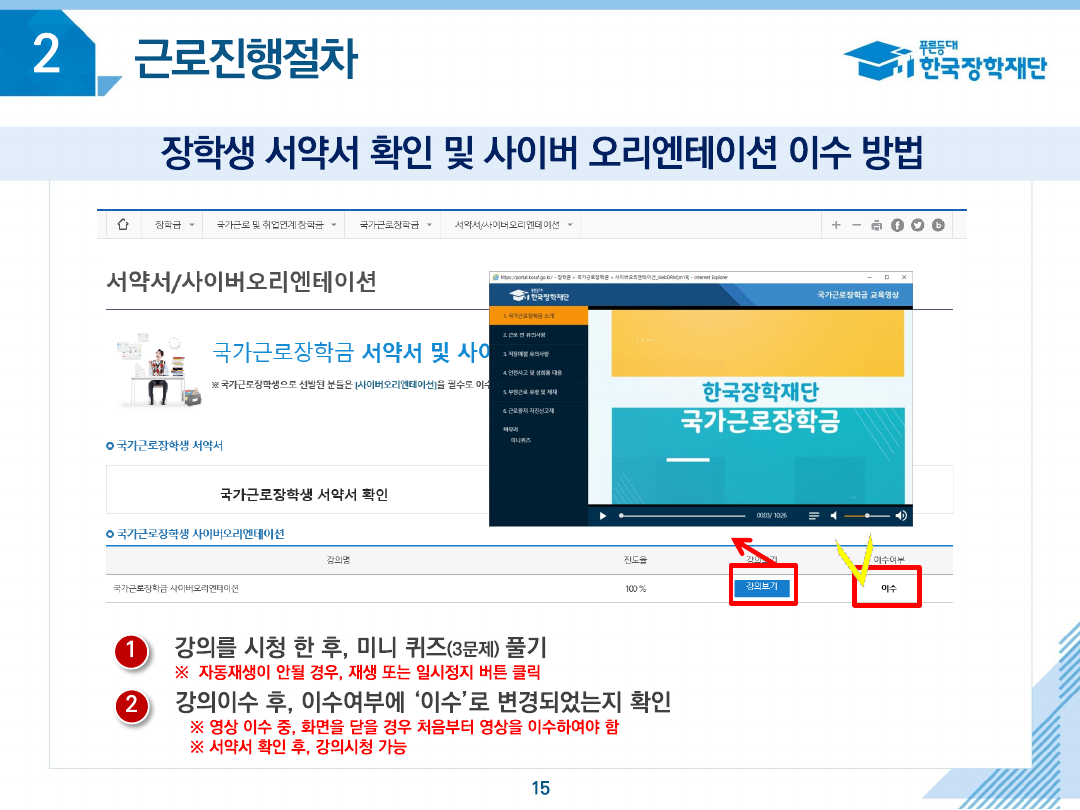Click the zoom in plus icon
Screen dimensions: 1080x810
836,225
